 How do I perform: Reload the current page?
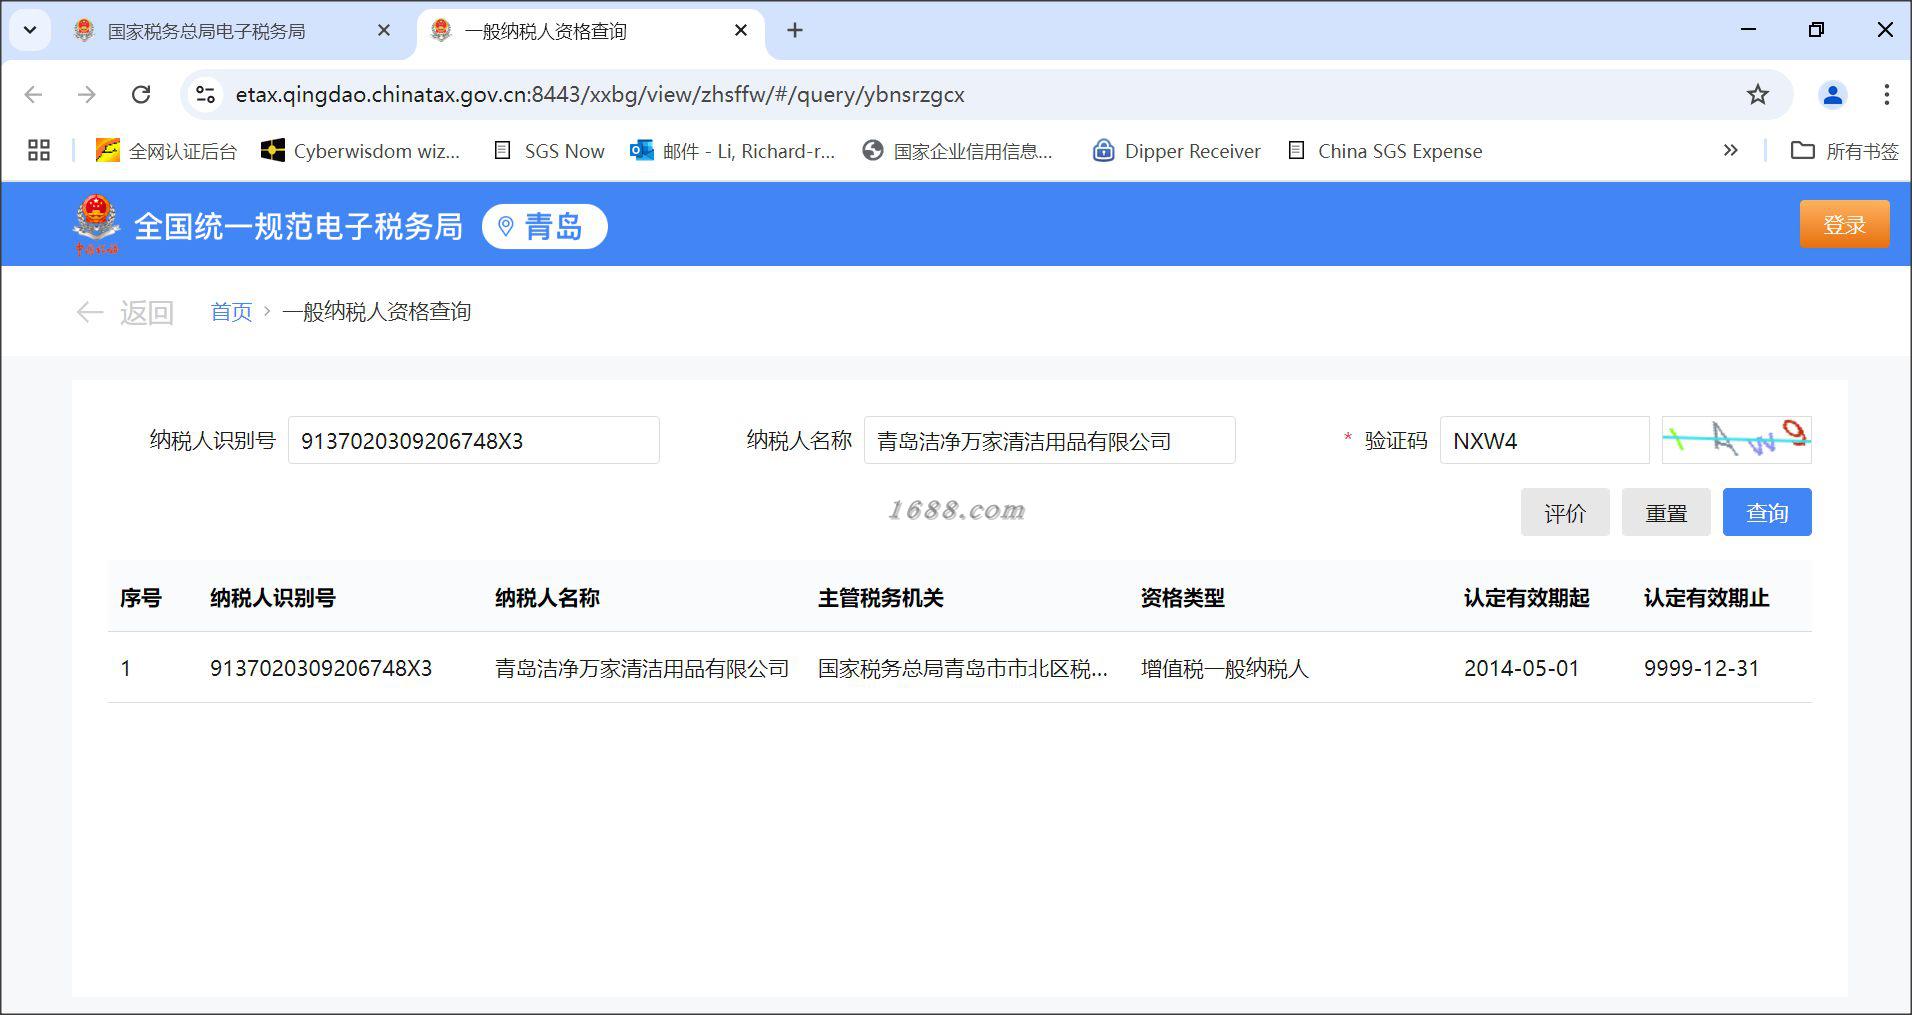(x=141, y=94)
